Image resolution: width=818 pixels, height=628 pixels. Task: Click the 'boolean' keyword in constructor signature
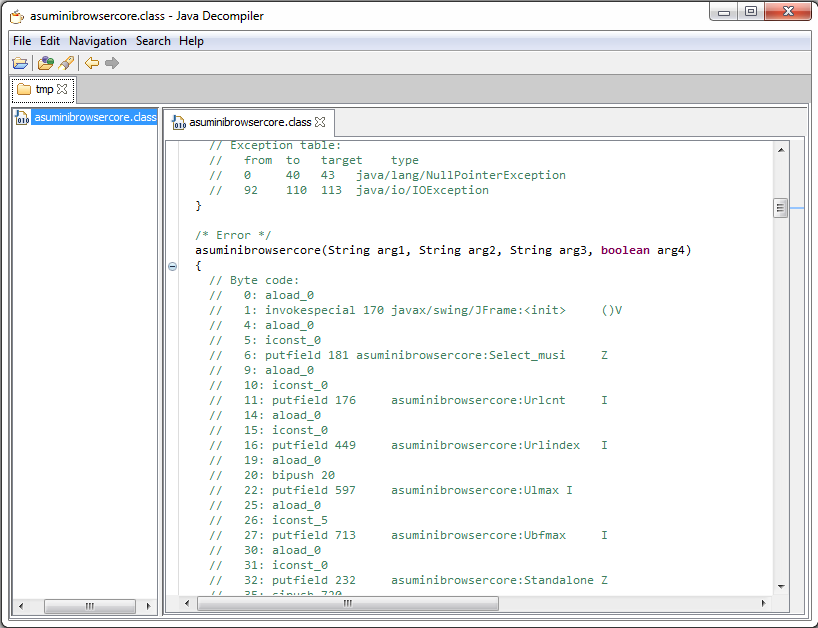click(625, 250)
